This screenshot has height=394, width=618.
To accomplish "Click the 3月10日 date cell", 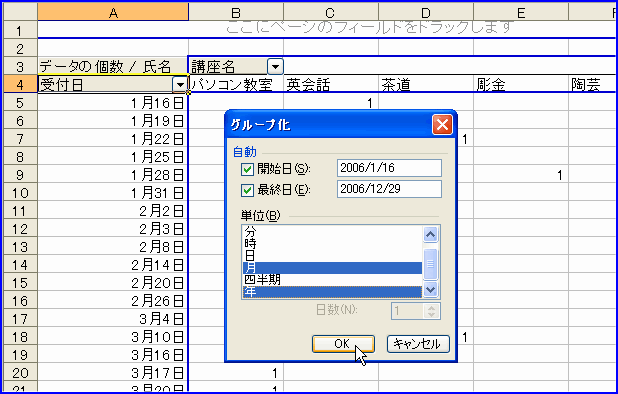I will click(x=113, y=337).
